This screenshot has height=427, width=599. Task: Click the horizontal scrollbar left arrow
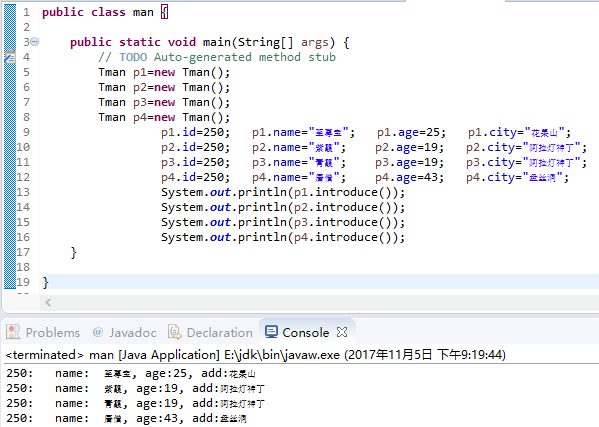[48, 303]
